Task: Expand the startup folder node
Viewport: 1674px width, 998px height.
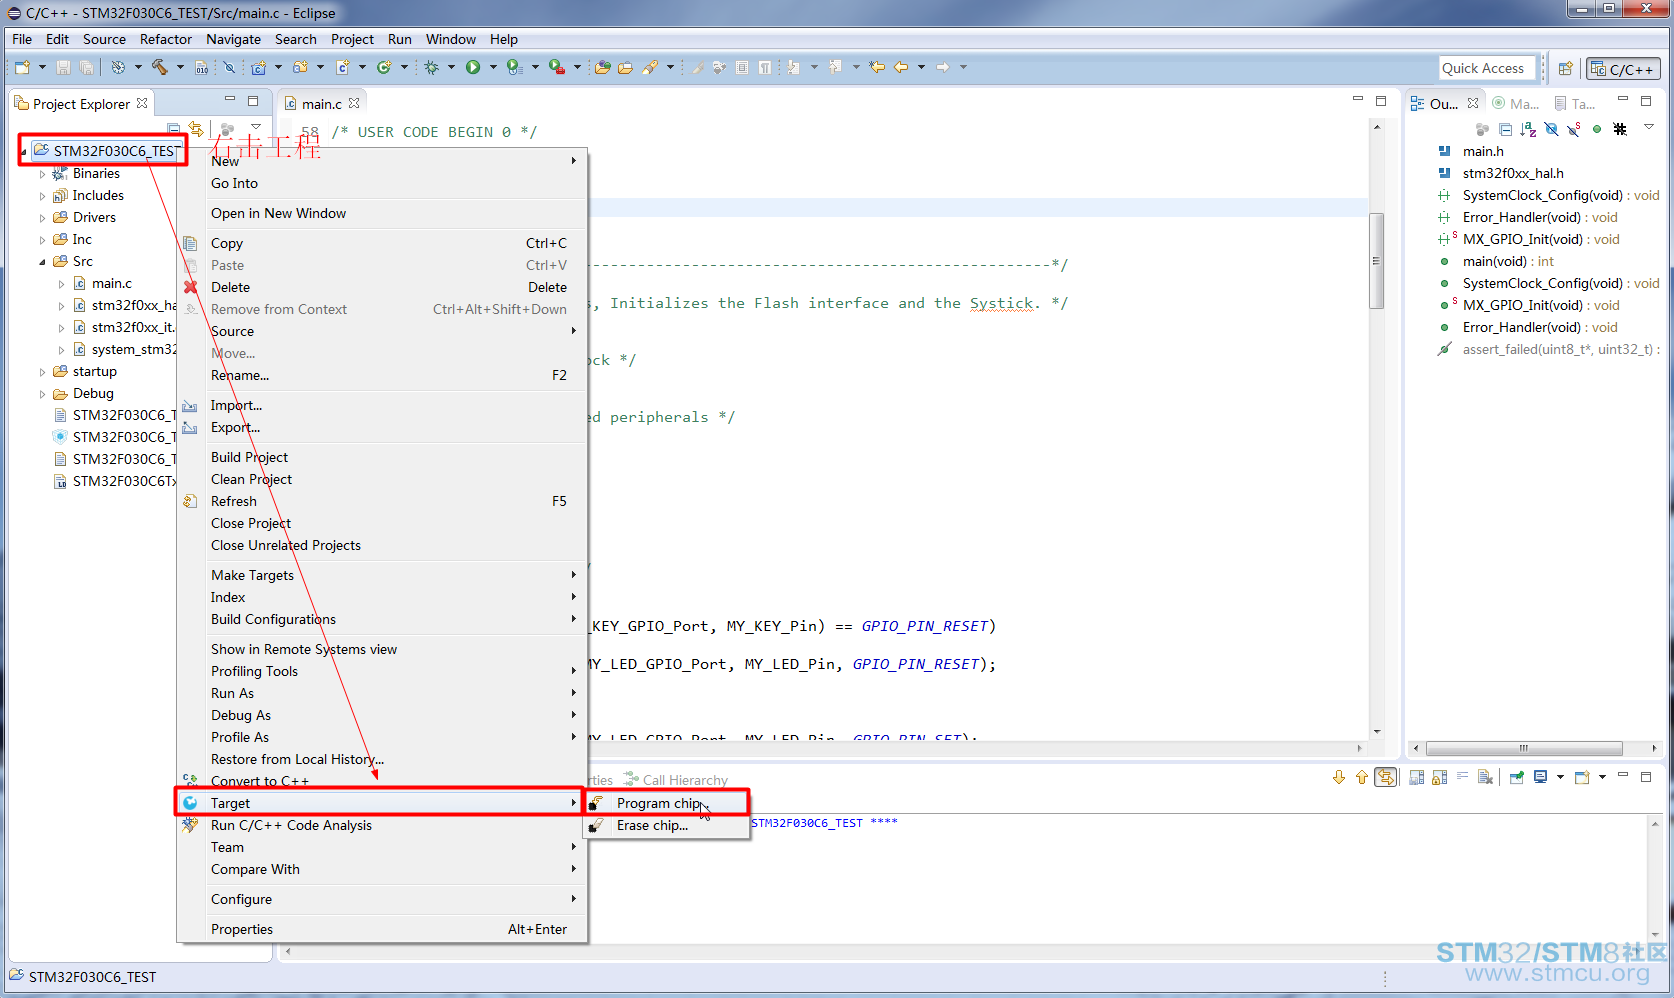Action: point(42,372)
